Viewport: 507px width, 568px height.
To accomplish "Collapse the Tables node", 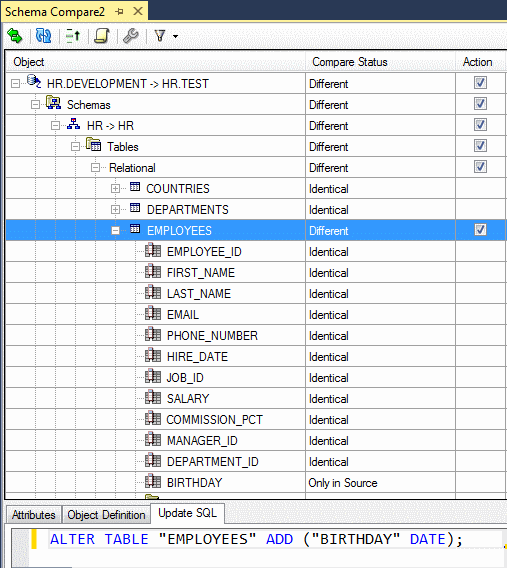I will 75,147.
